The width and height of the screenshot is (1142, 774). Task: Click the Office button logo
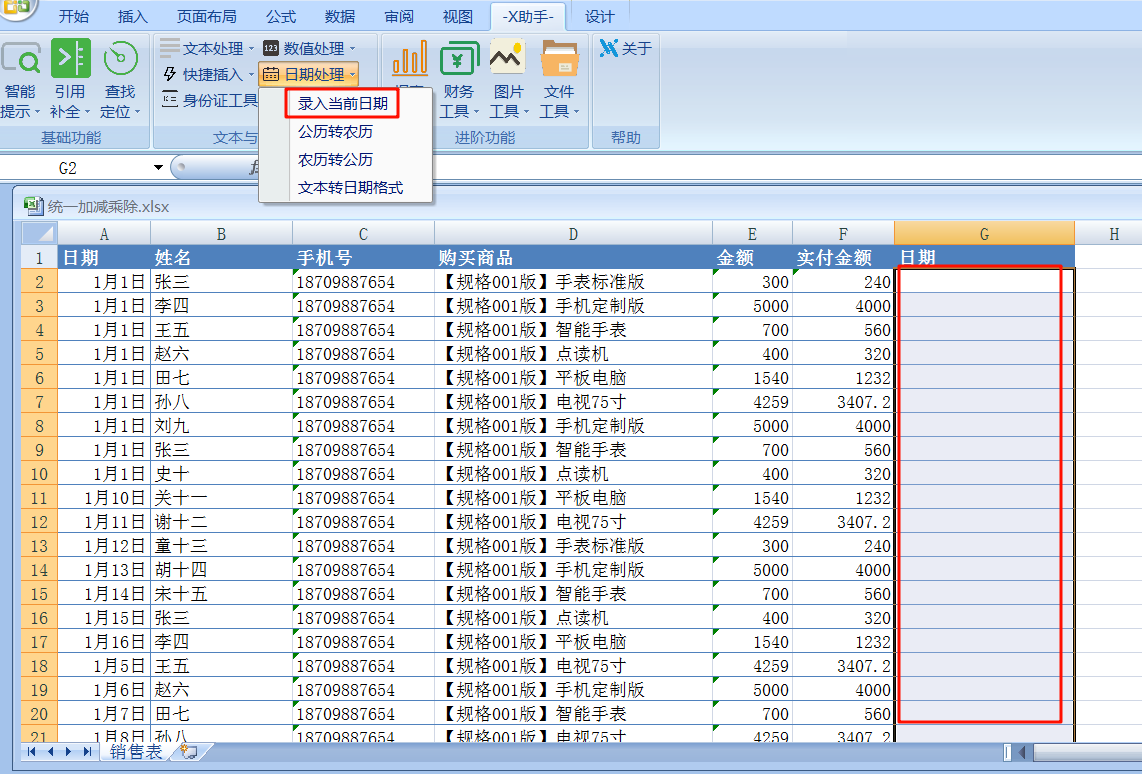coord(16,7)
